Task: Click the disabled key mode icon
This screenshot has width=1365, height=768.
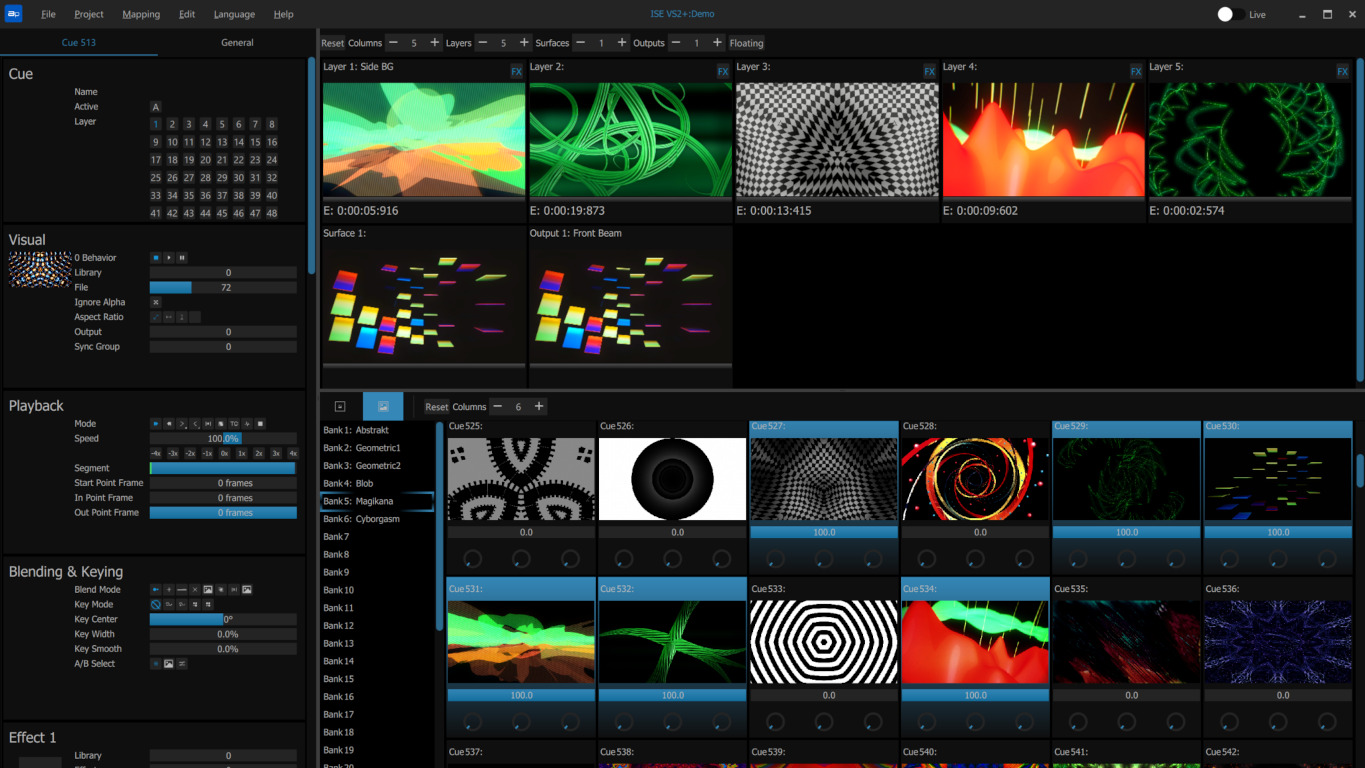Action: pyautogui.click(x=156, y=605)
